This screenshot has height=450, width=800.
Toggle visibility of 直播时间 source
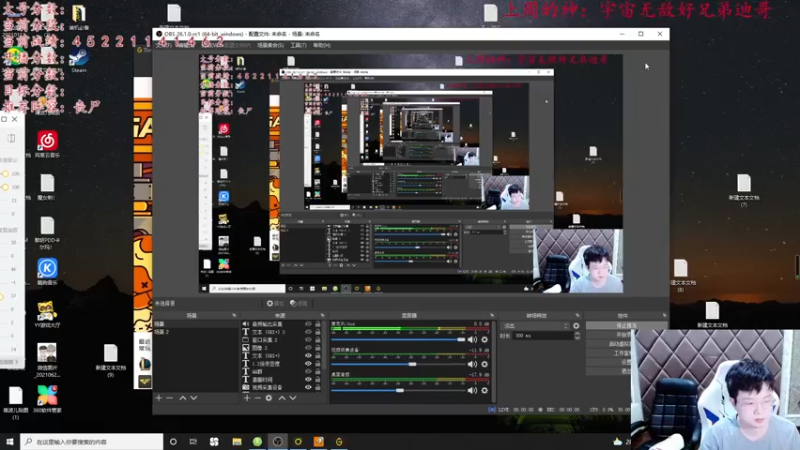308,380
